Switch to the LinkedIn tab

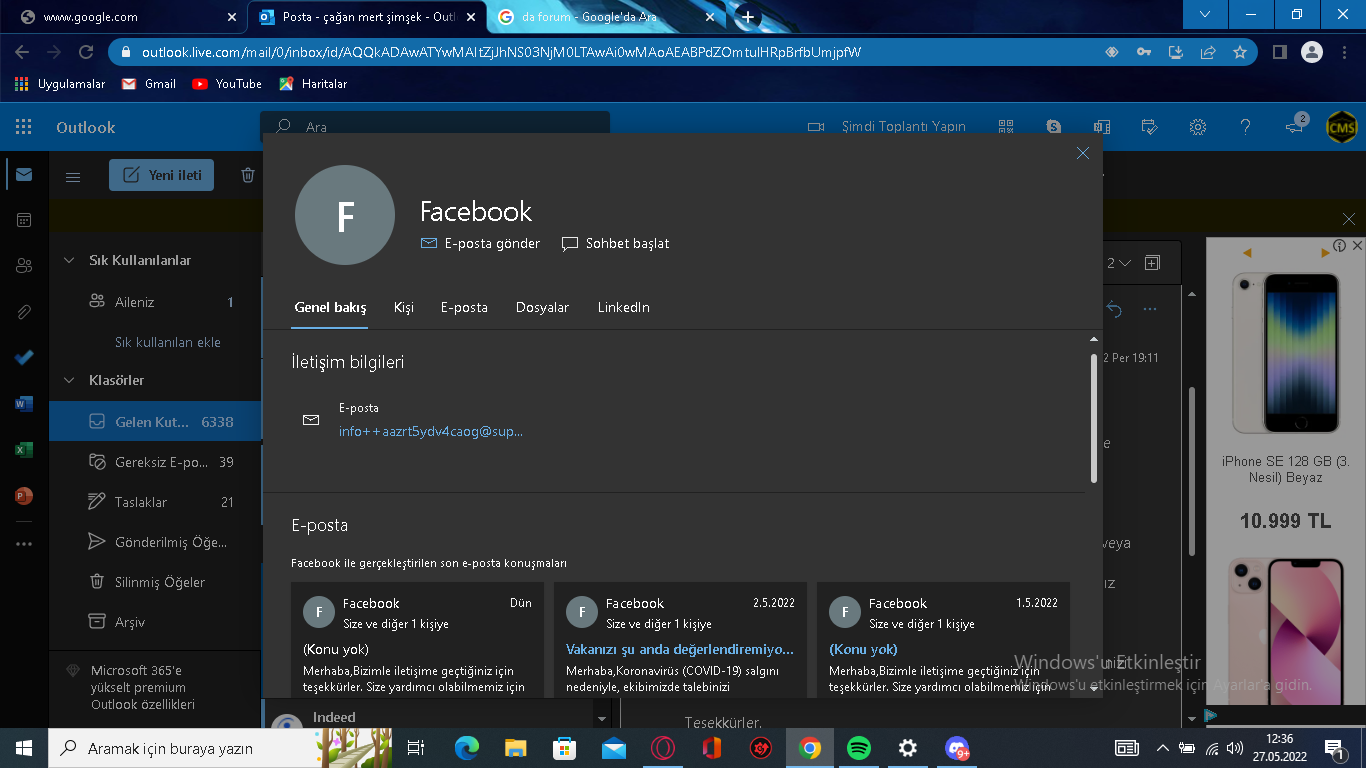tap(623, 307)
